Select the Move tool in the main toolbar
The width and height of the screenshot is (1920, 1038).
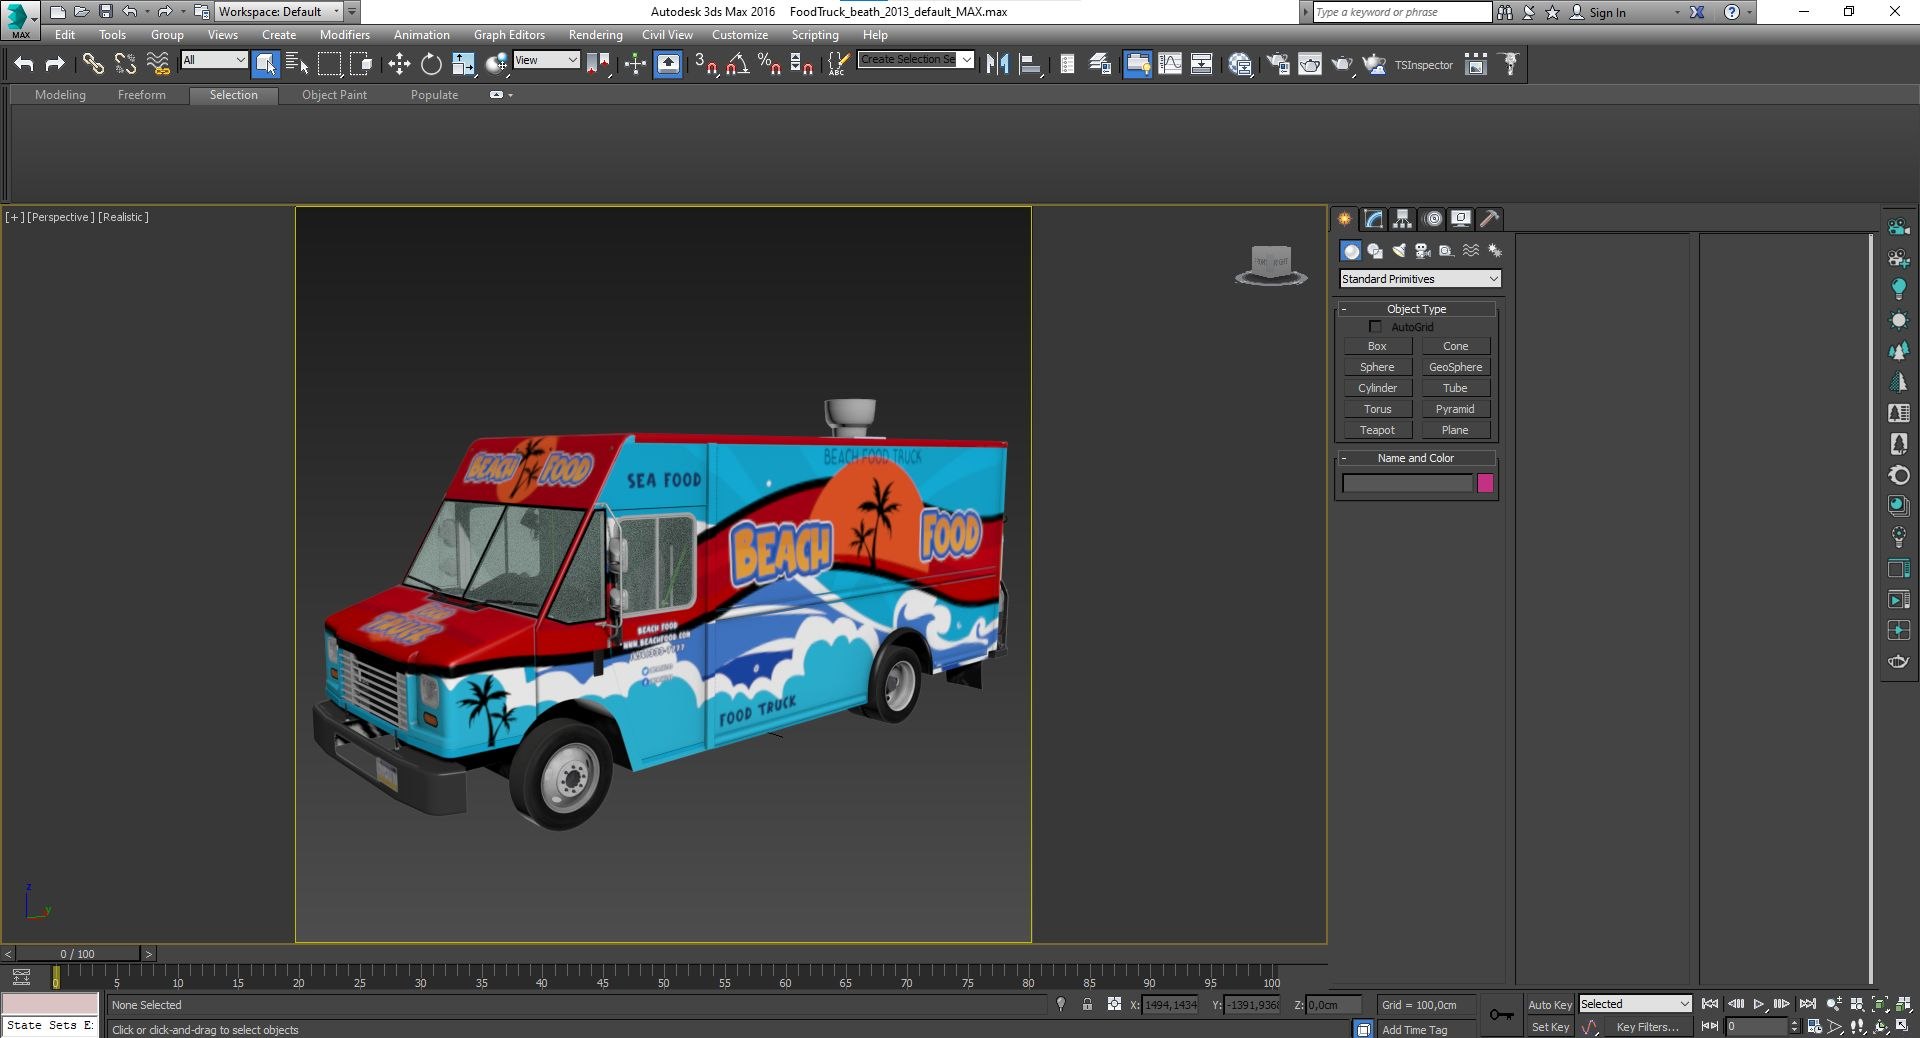[399, 65]
